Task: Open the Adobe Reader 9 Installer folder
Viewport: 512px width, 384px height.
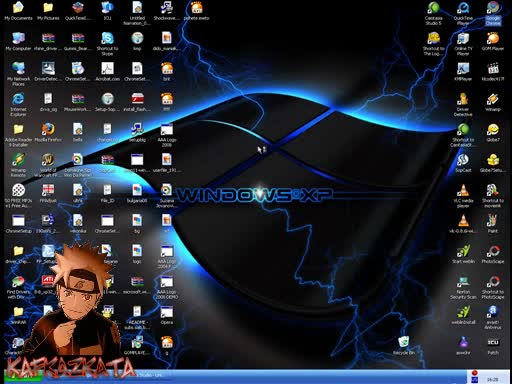Action: 18,135
